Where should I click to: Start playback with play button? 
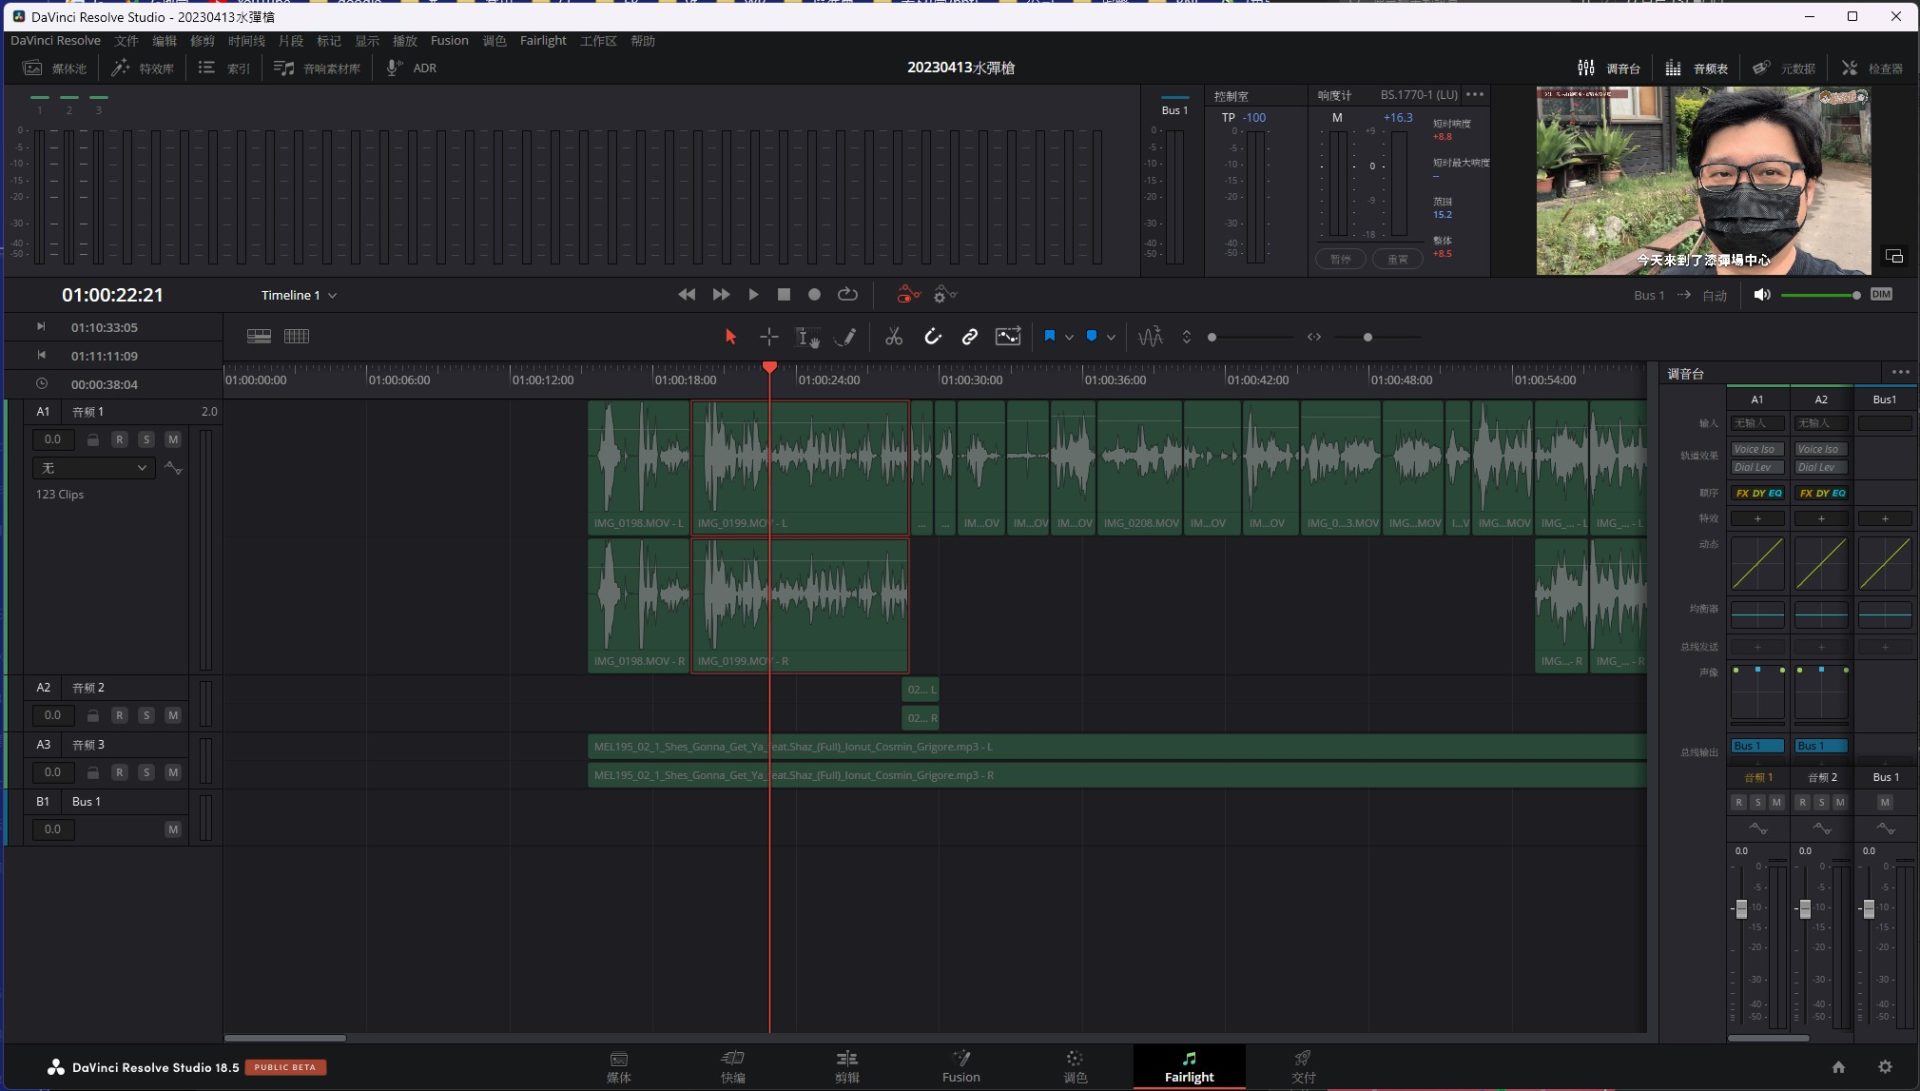(754, 295)
